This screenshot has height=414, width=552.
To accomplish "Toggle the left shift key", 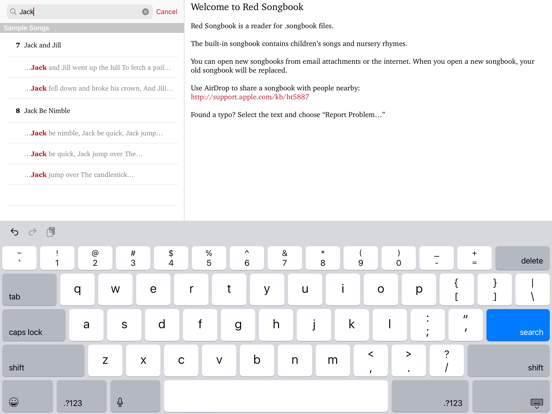I will 43,360.
